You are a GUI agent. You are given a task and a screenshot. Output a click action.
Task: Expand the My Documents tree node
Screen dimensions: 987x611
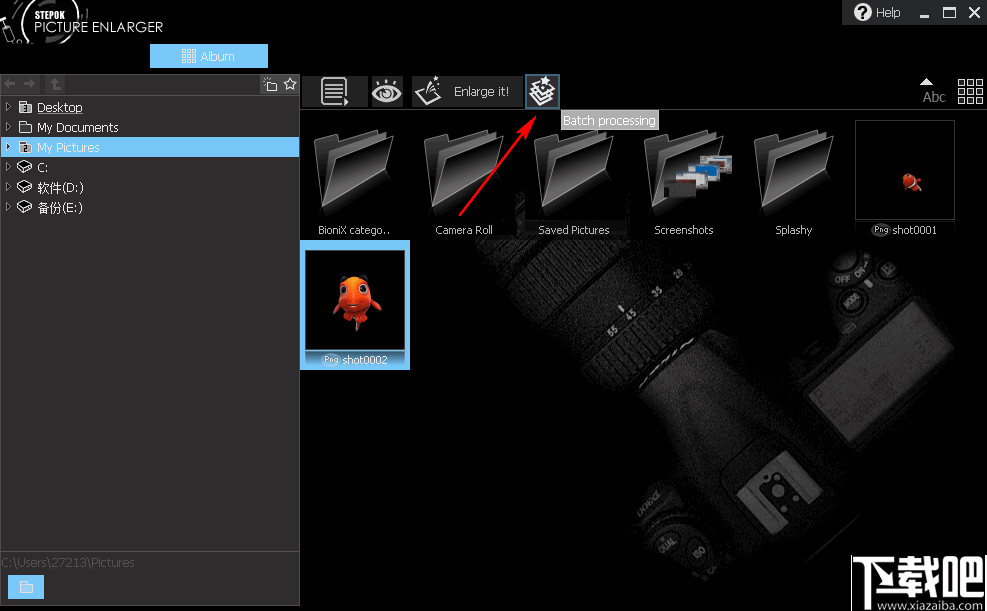click(x=8, y=126)
